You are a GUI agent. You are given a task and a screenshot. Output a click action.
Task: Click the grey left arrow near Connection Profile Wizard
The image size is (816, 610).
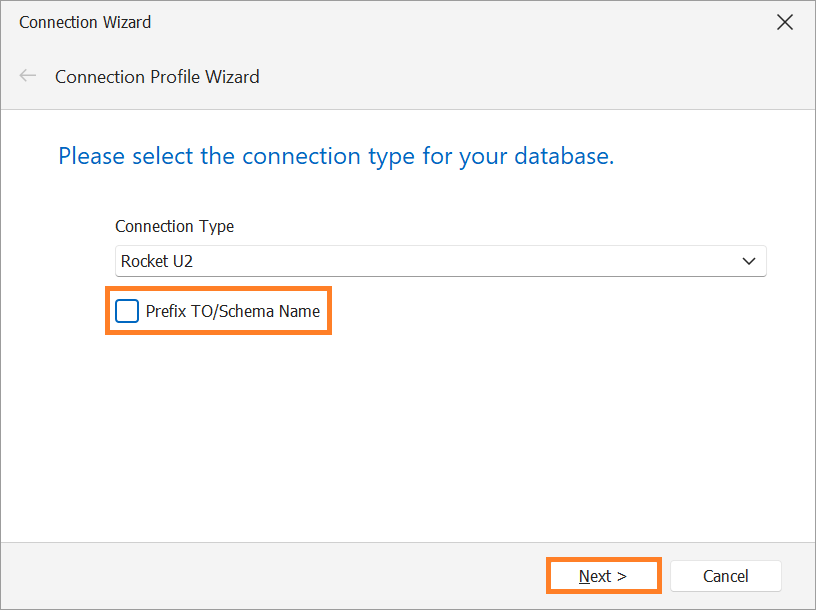click(x=27, y=76)
